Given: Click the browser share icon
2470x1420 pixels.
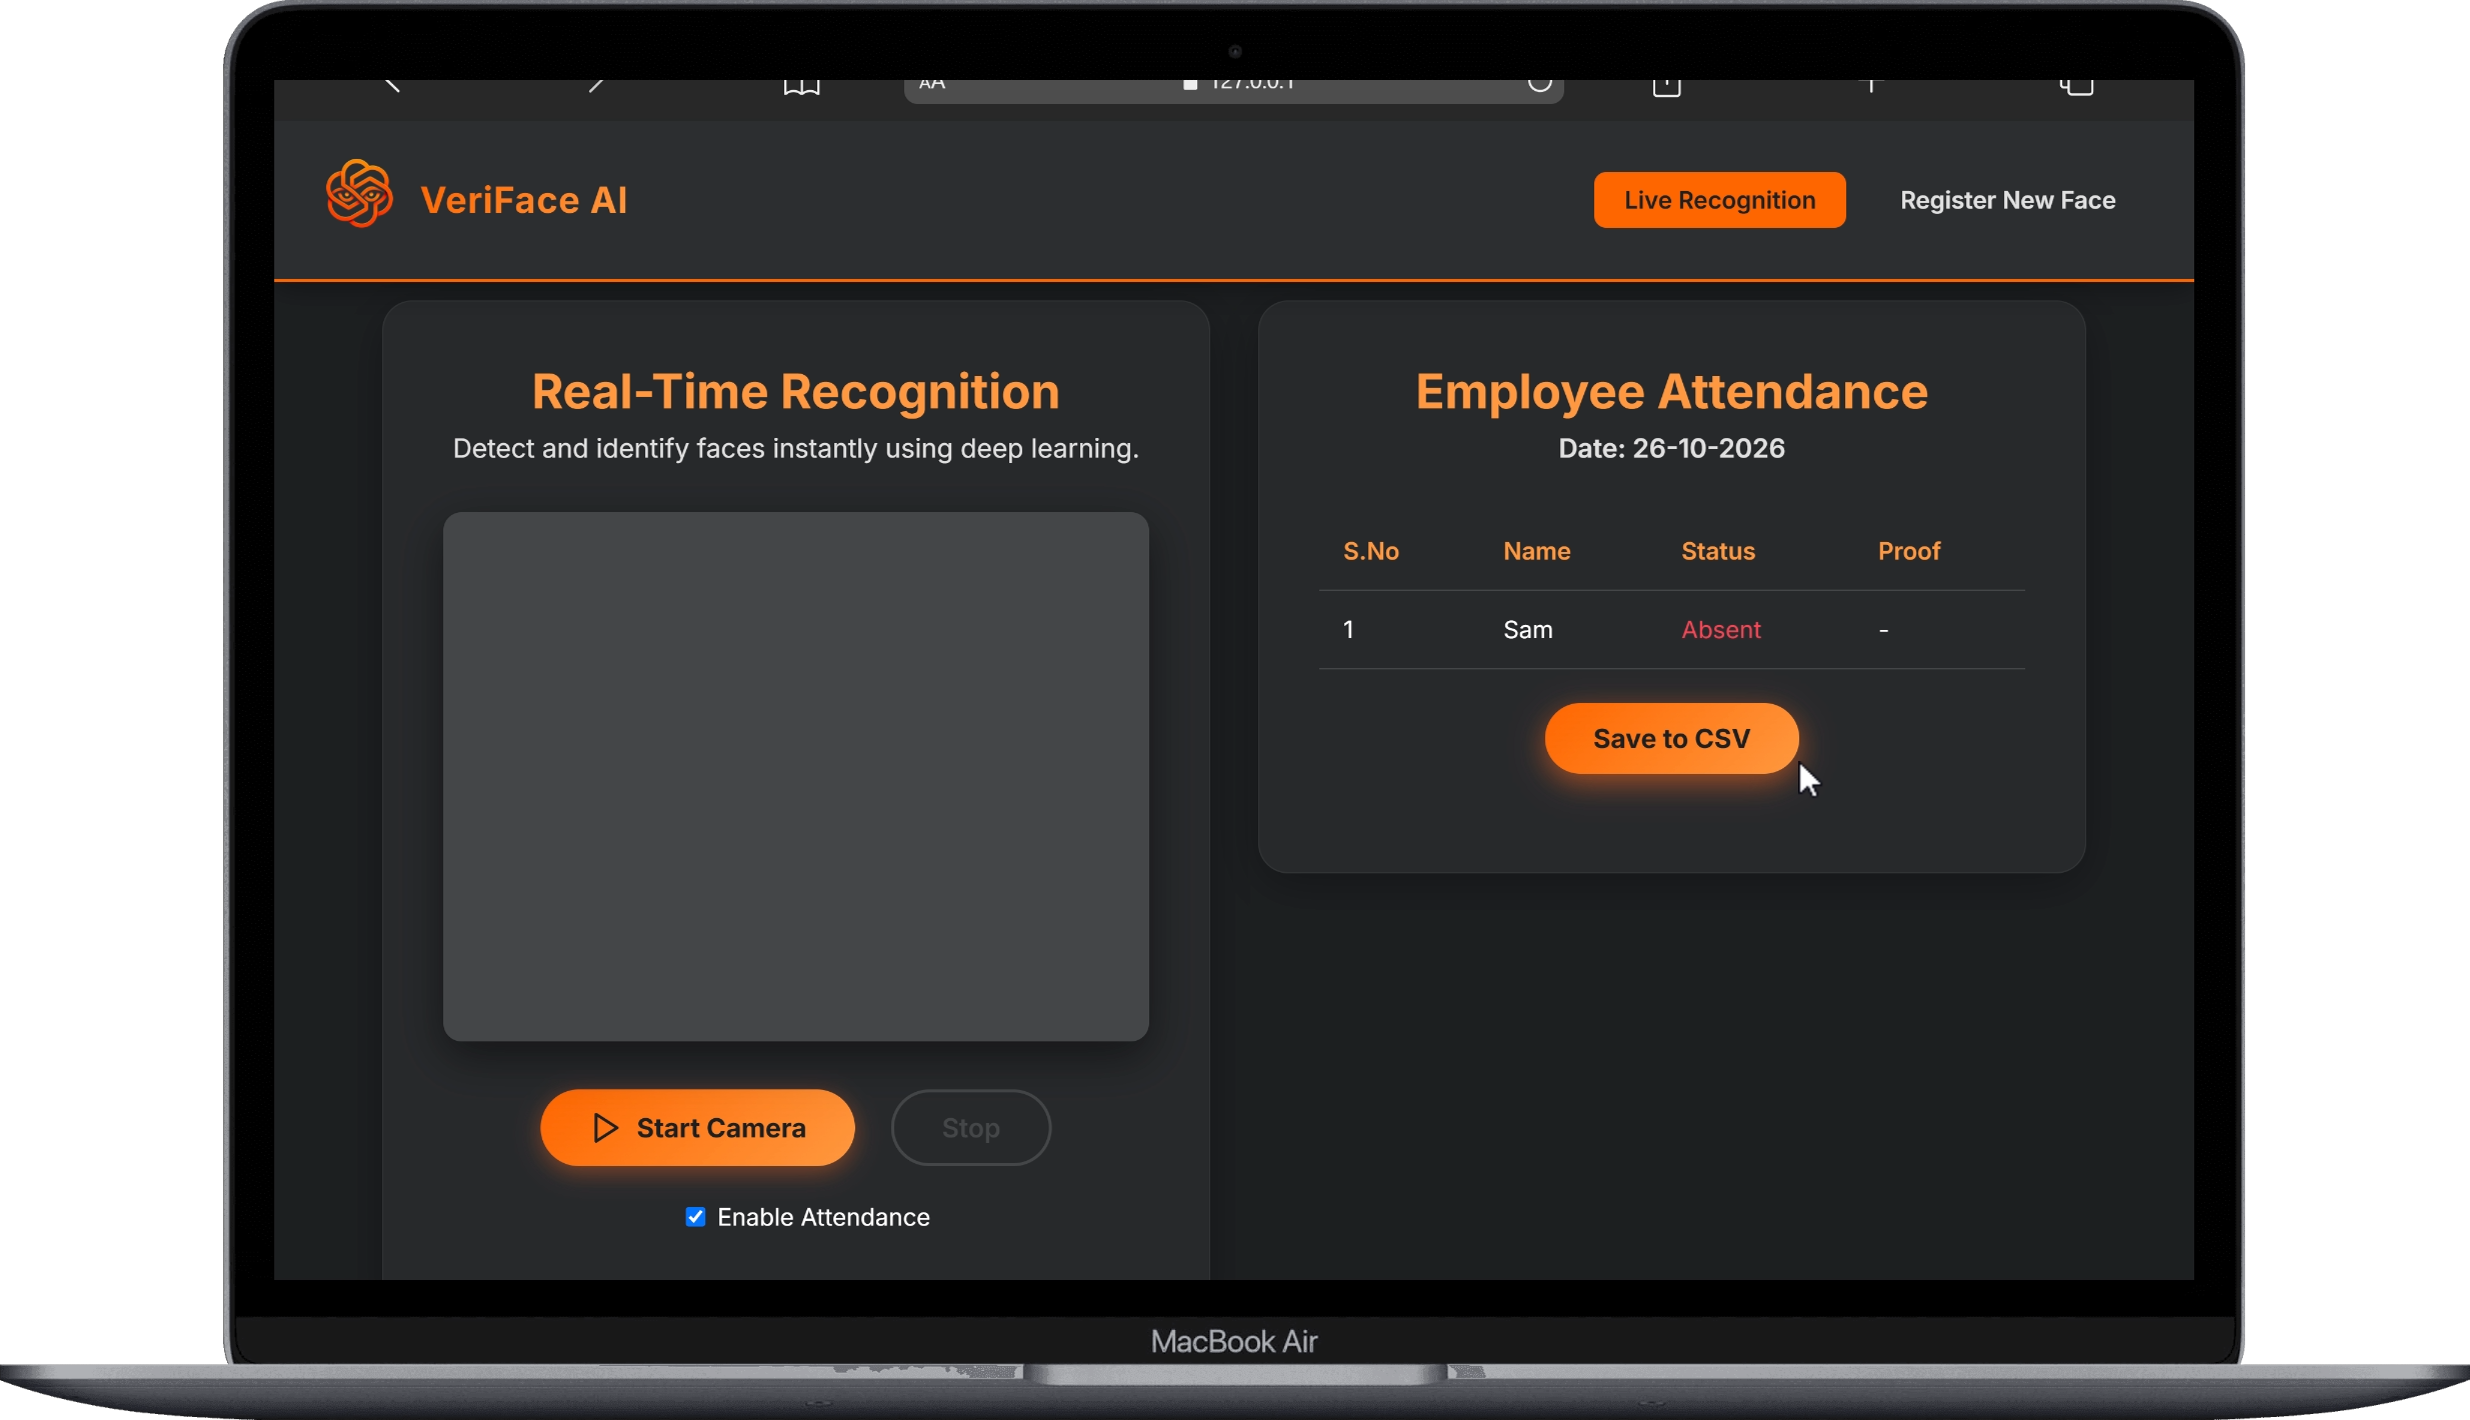Looking at the screenshot, I should (x=1666, y=87).
